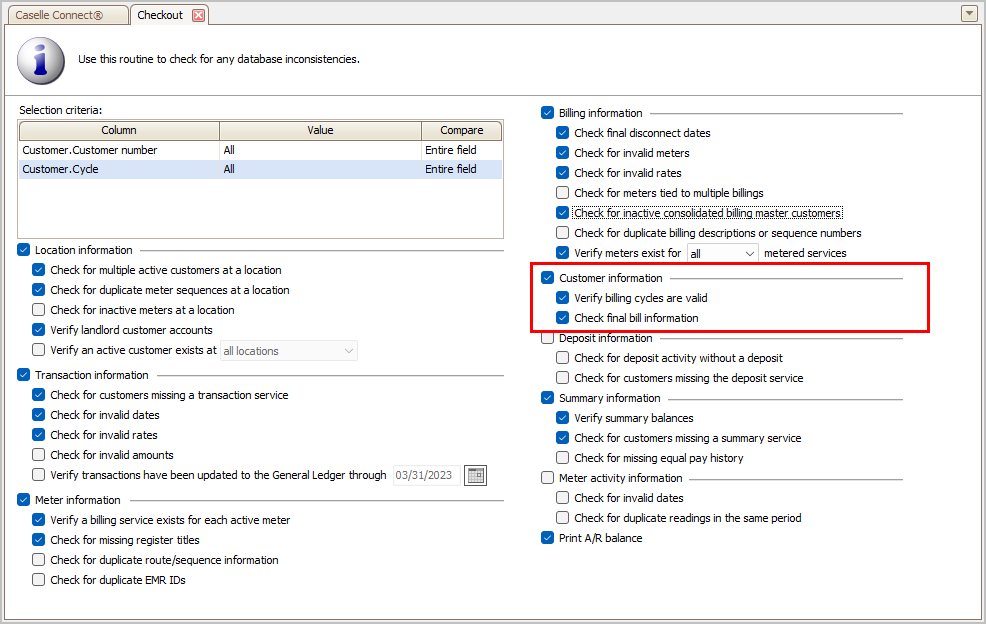Click the Column header in selection criteria
Viewport: 986px width, 624px height.
(x=119, y=130)
